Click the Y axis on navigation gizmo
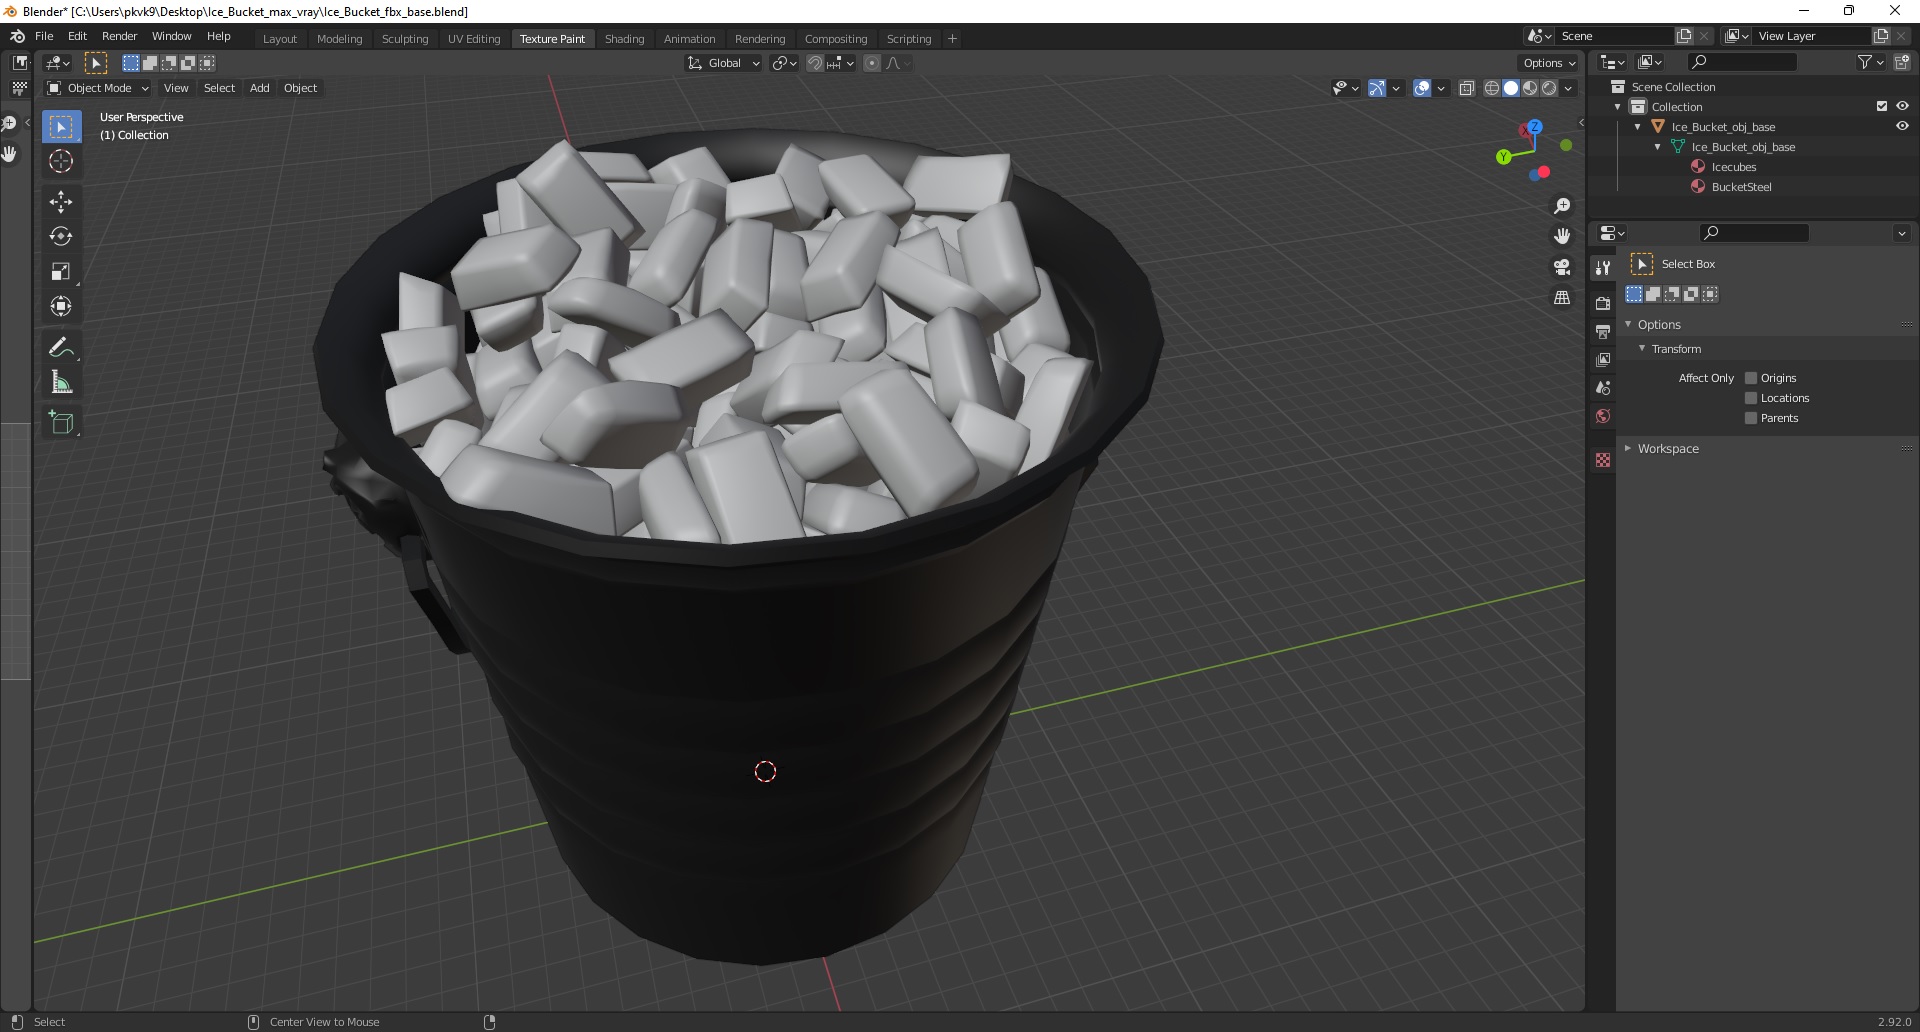The image size is (1920, 1032). tap(1503, 157)
